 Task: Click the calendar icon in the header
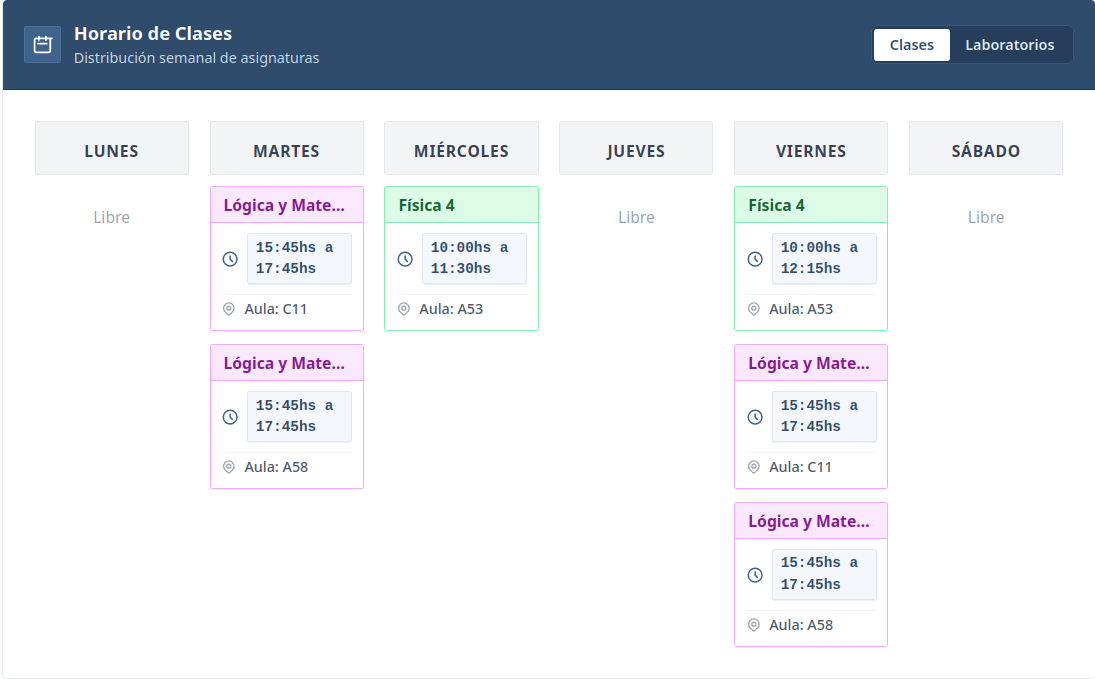tap(43, 45)
